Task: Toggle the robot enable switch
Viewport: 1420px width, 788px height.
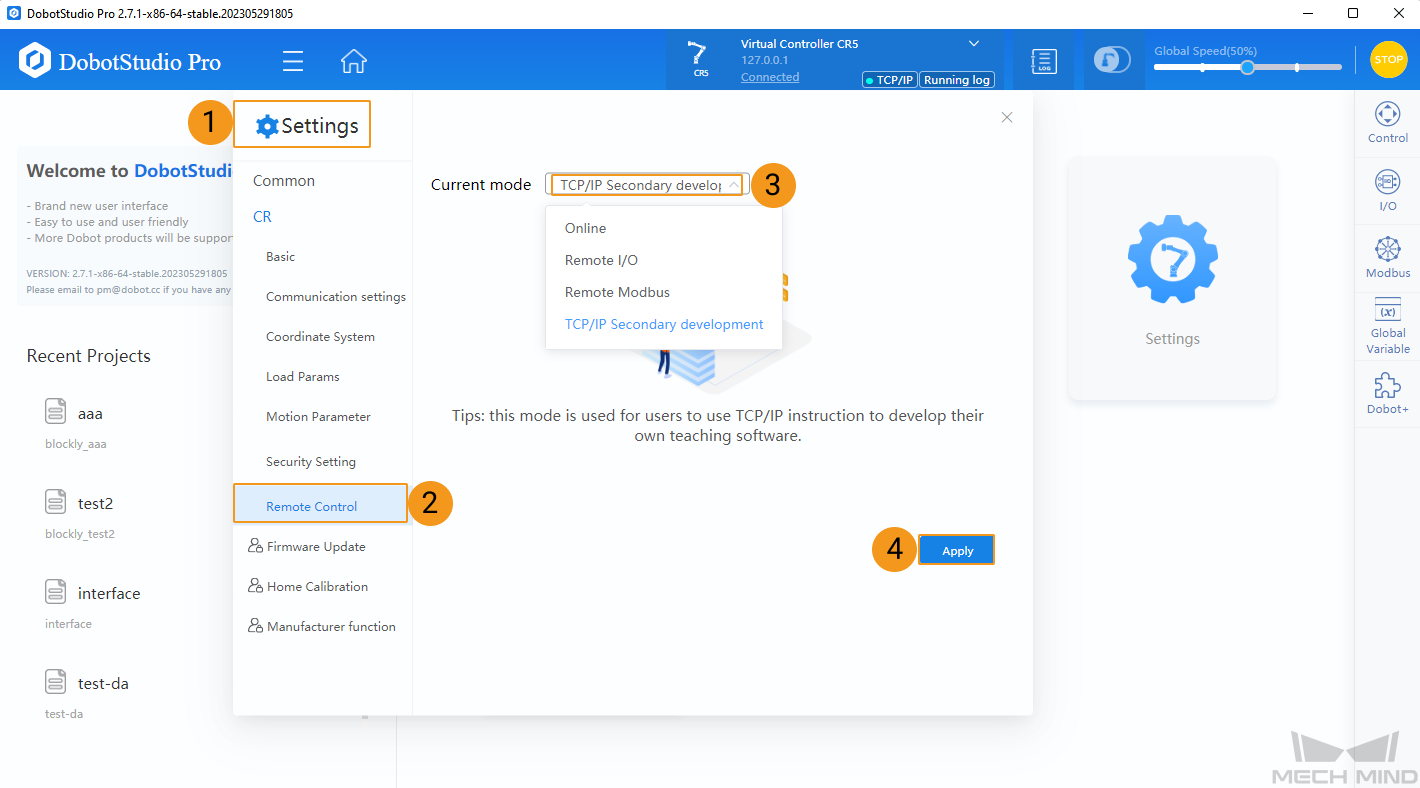Action: point(1112,60)
